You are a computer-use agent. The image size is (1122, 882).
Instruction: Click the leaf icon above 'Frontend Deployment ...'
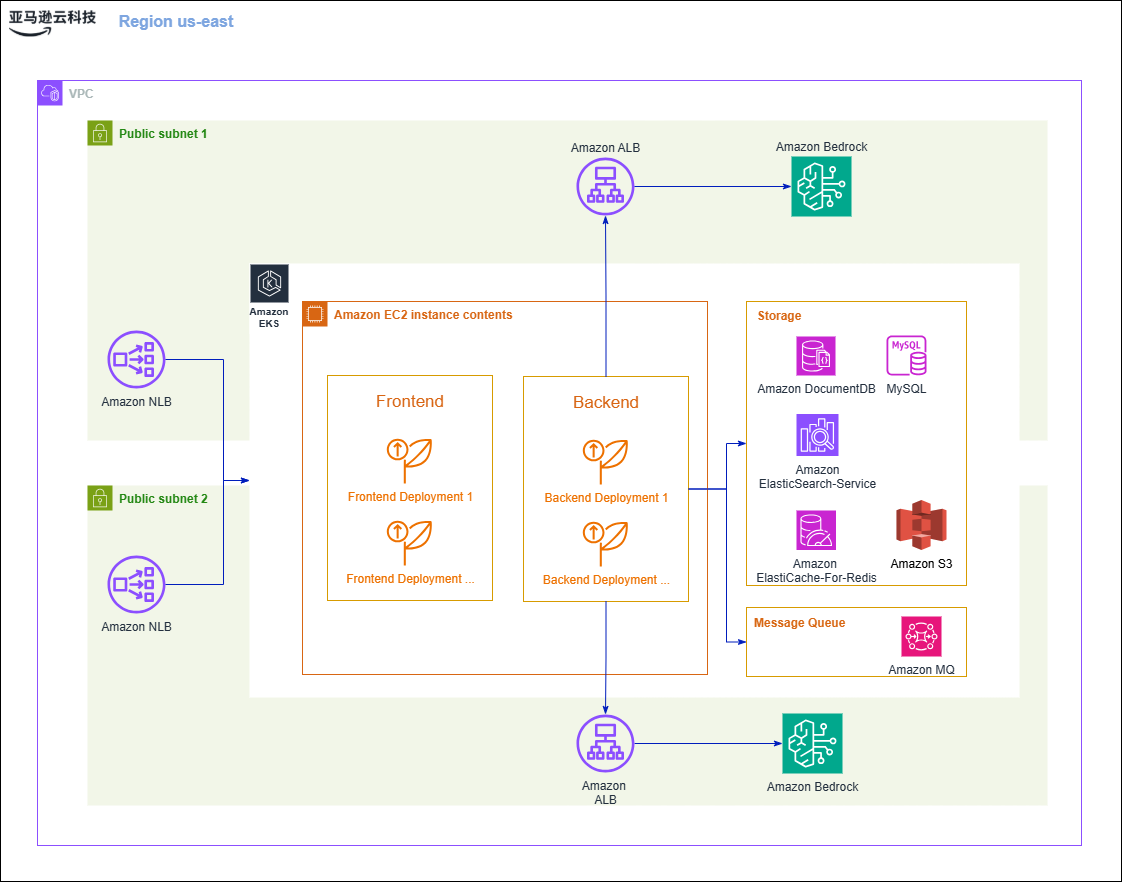point(409,542)
